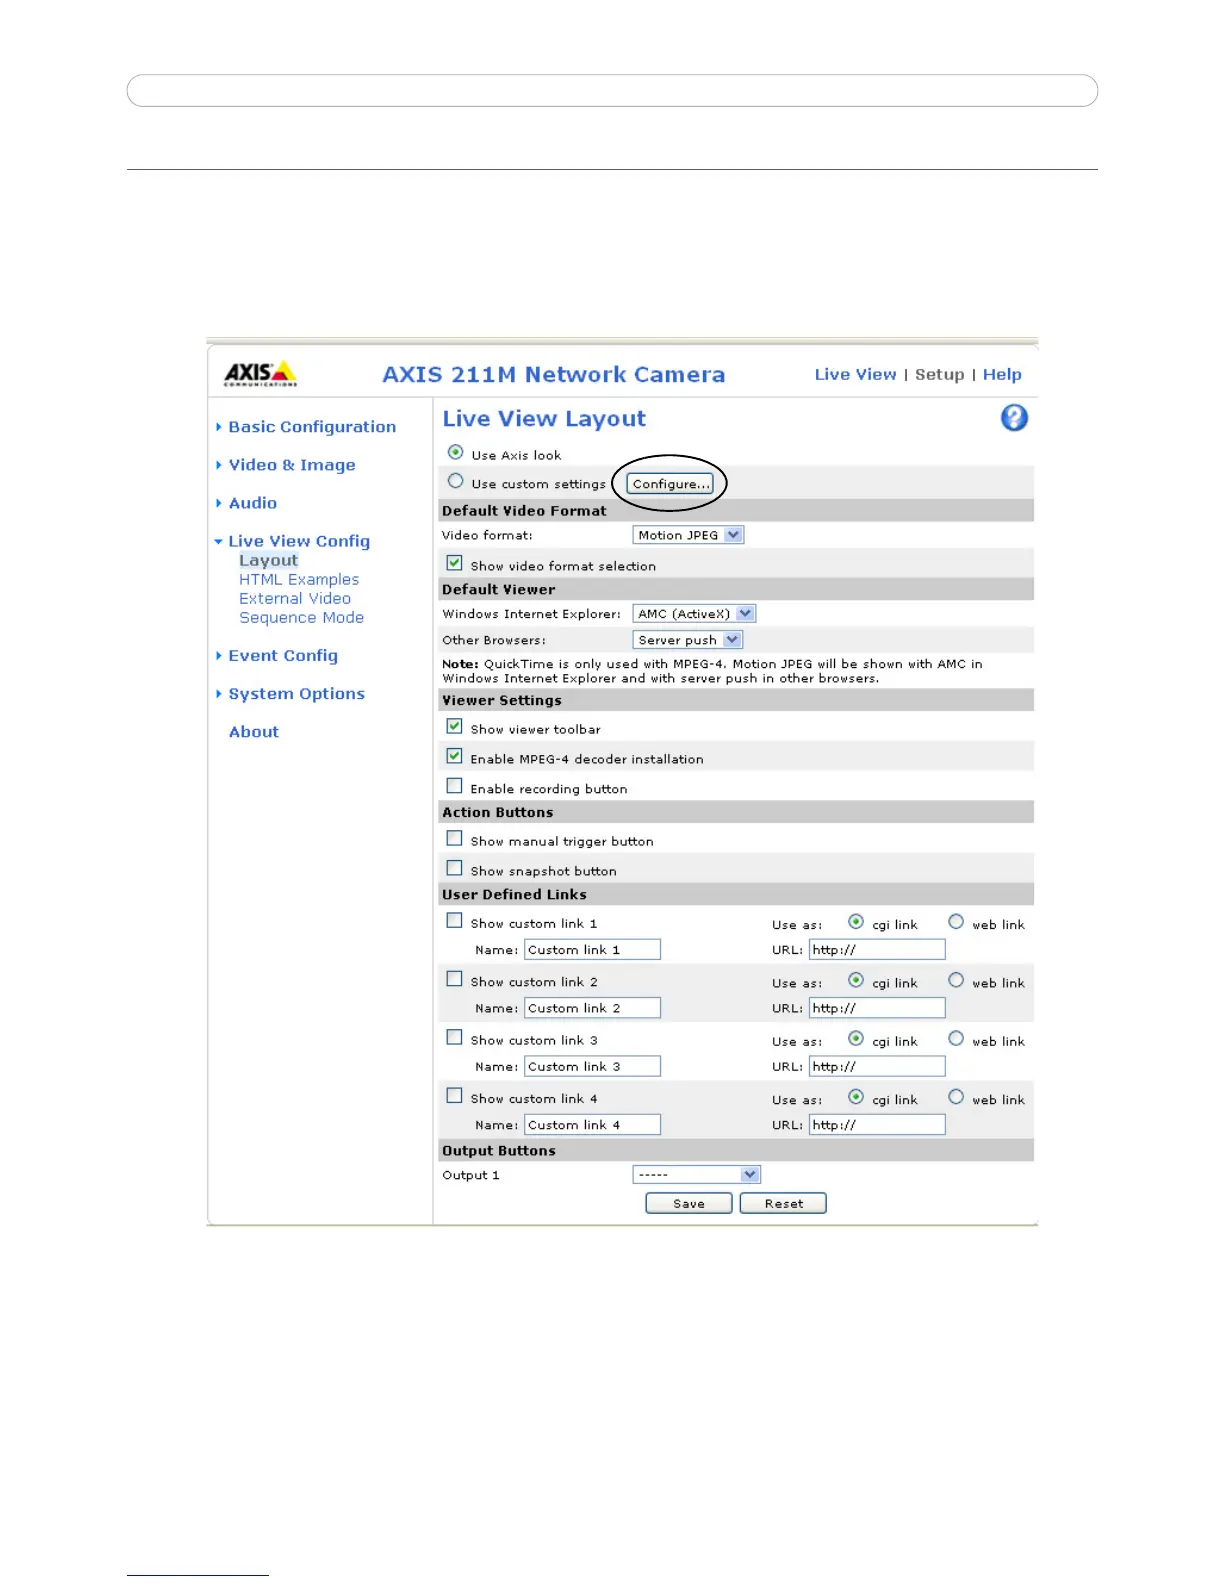Click the Custom link 2 name field
This screenshot has width=1224, height=1584.
tap(592, 1008)
